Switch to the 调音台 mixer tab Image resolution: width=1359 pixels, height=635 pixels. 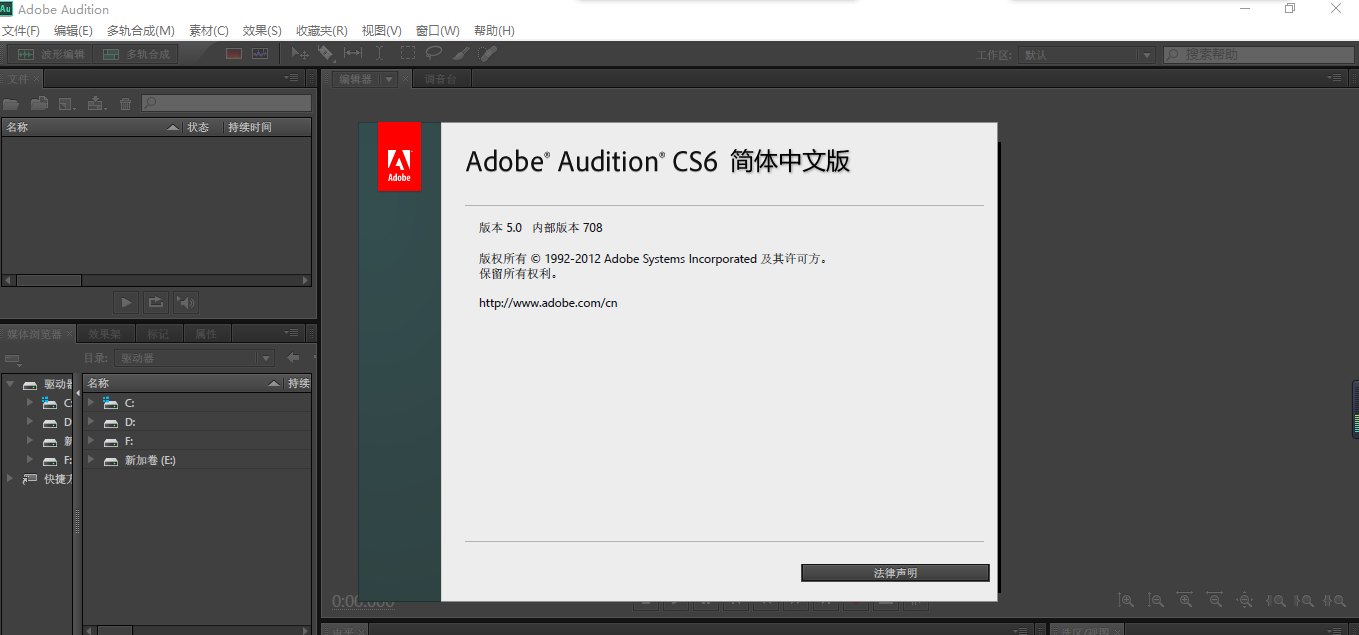click(441, 79)
